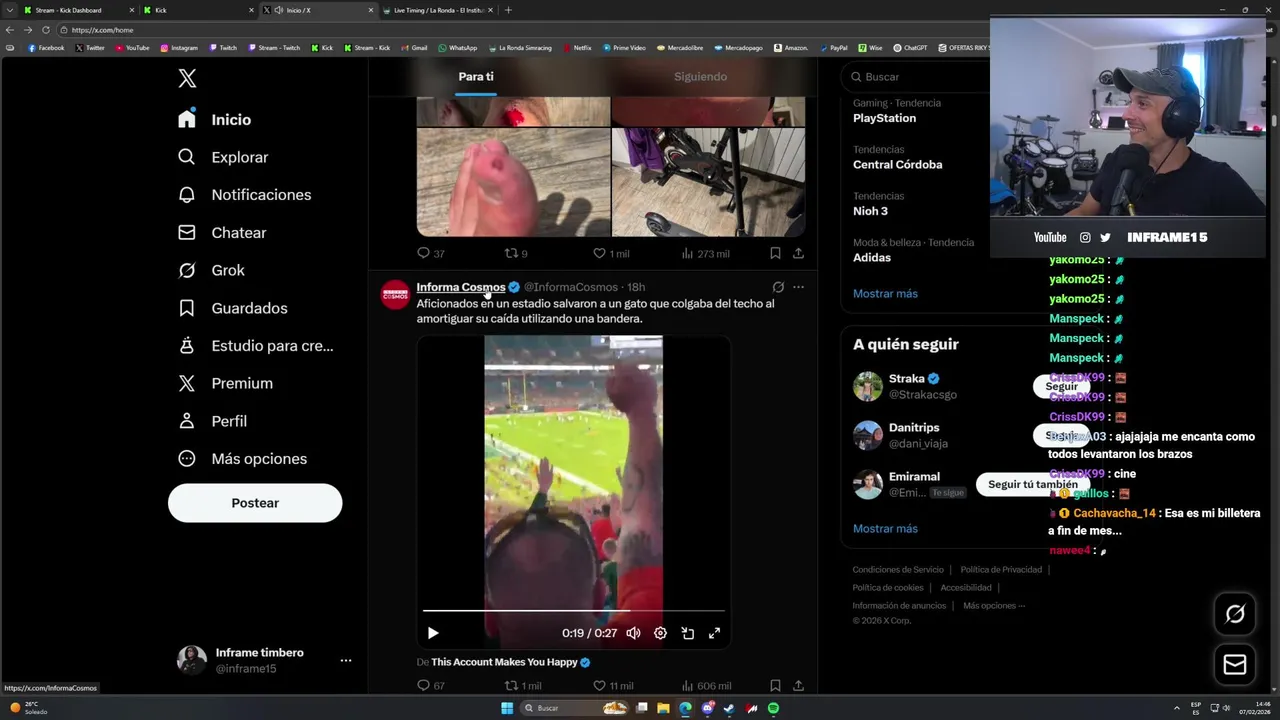
Task: Open the floating messages envelope button
Action: point(1235,664)
